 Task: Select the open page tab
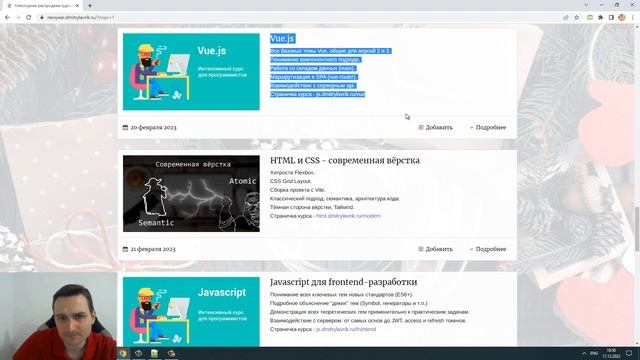(42, 6)
